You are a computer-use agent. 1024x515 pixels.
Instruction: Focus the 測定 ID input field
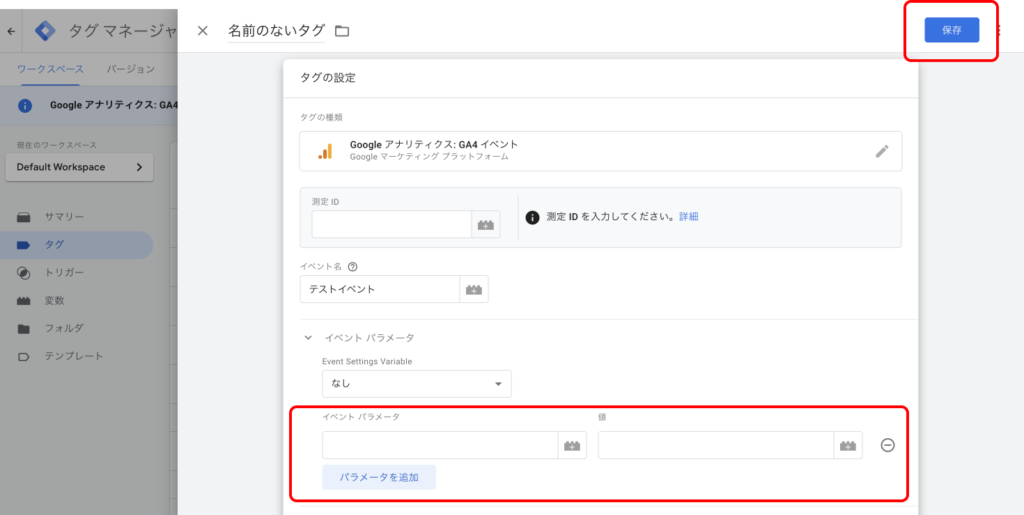pos(391,224)
